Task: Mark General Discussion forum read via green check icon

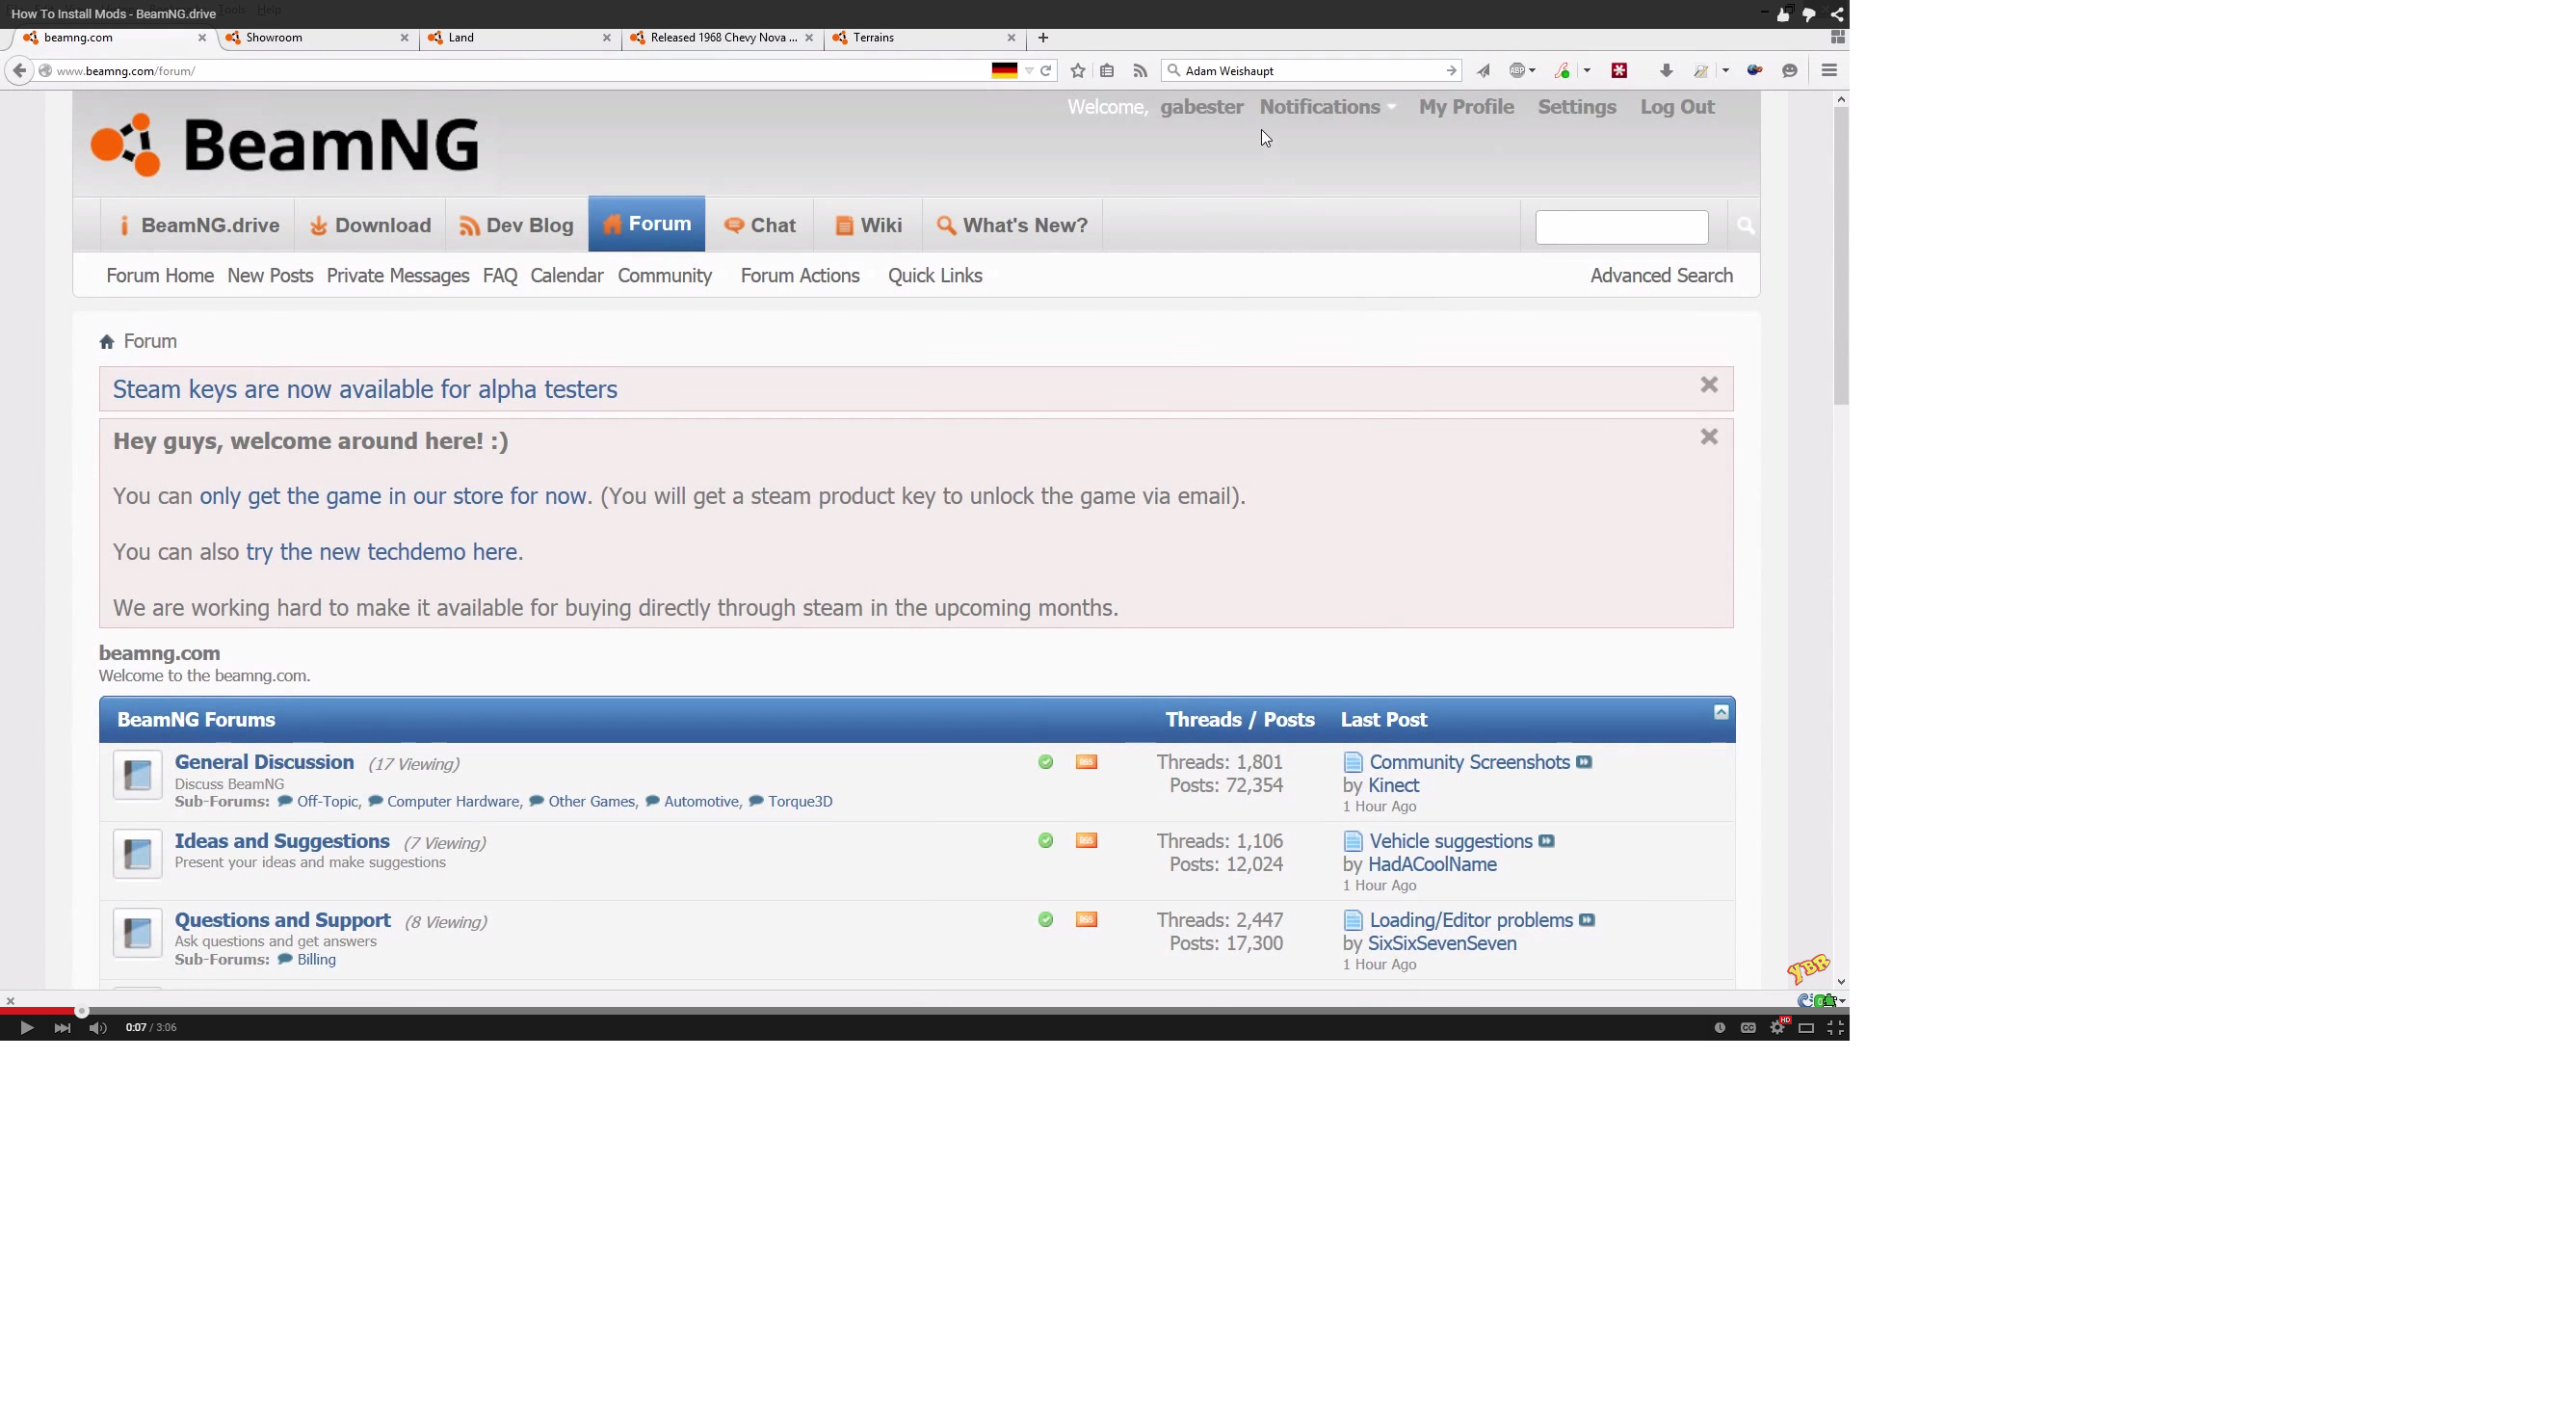Action: pos(1045,762)
